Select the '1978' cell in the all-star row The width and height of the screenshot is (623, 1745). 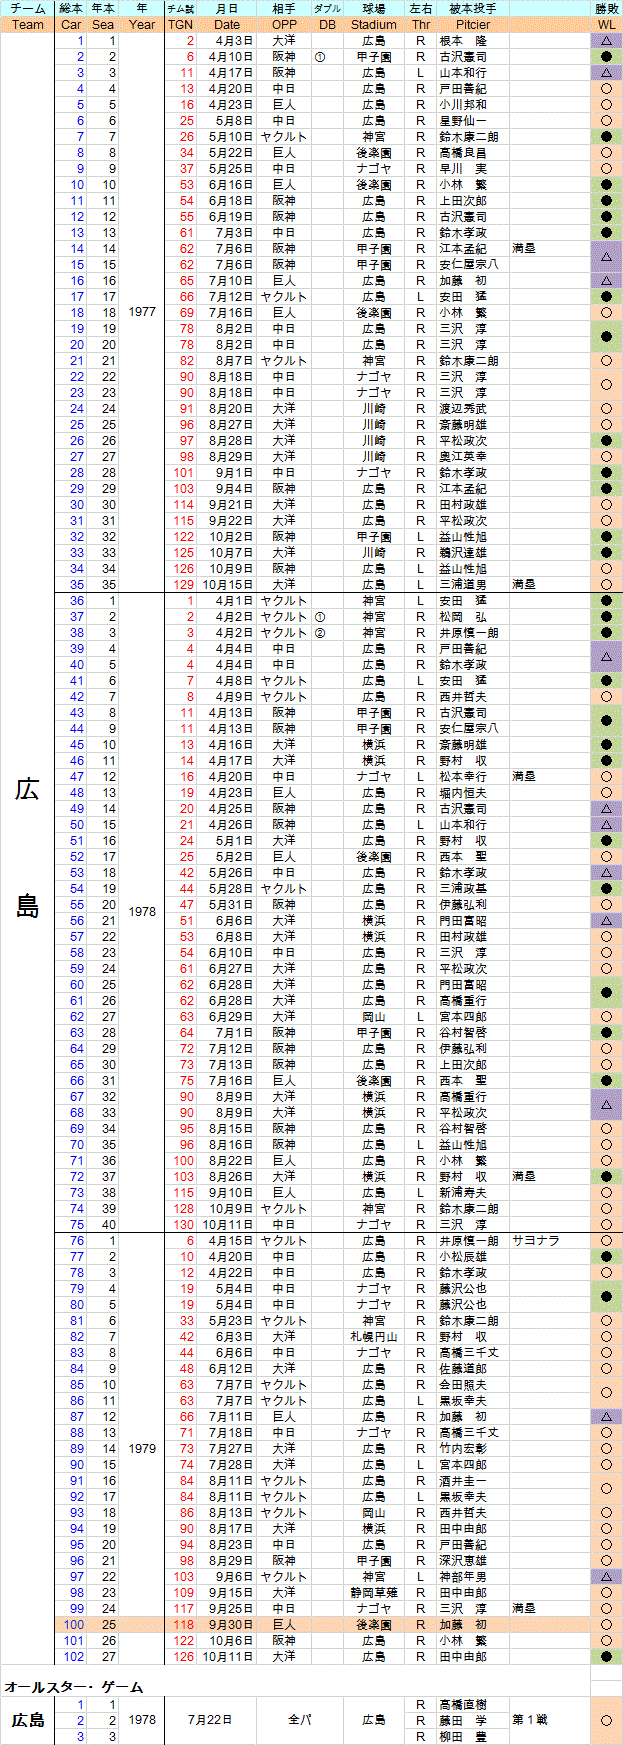142,1720
